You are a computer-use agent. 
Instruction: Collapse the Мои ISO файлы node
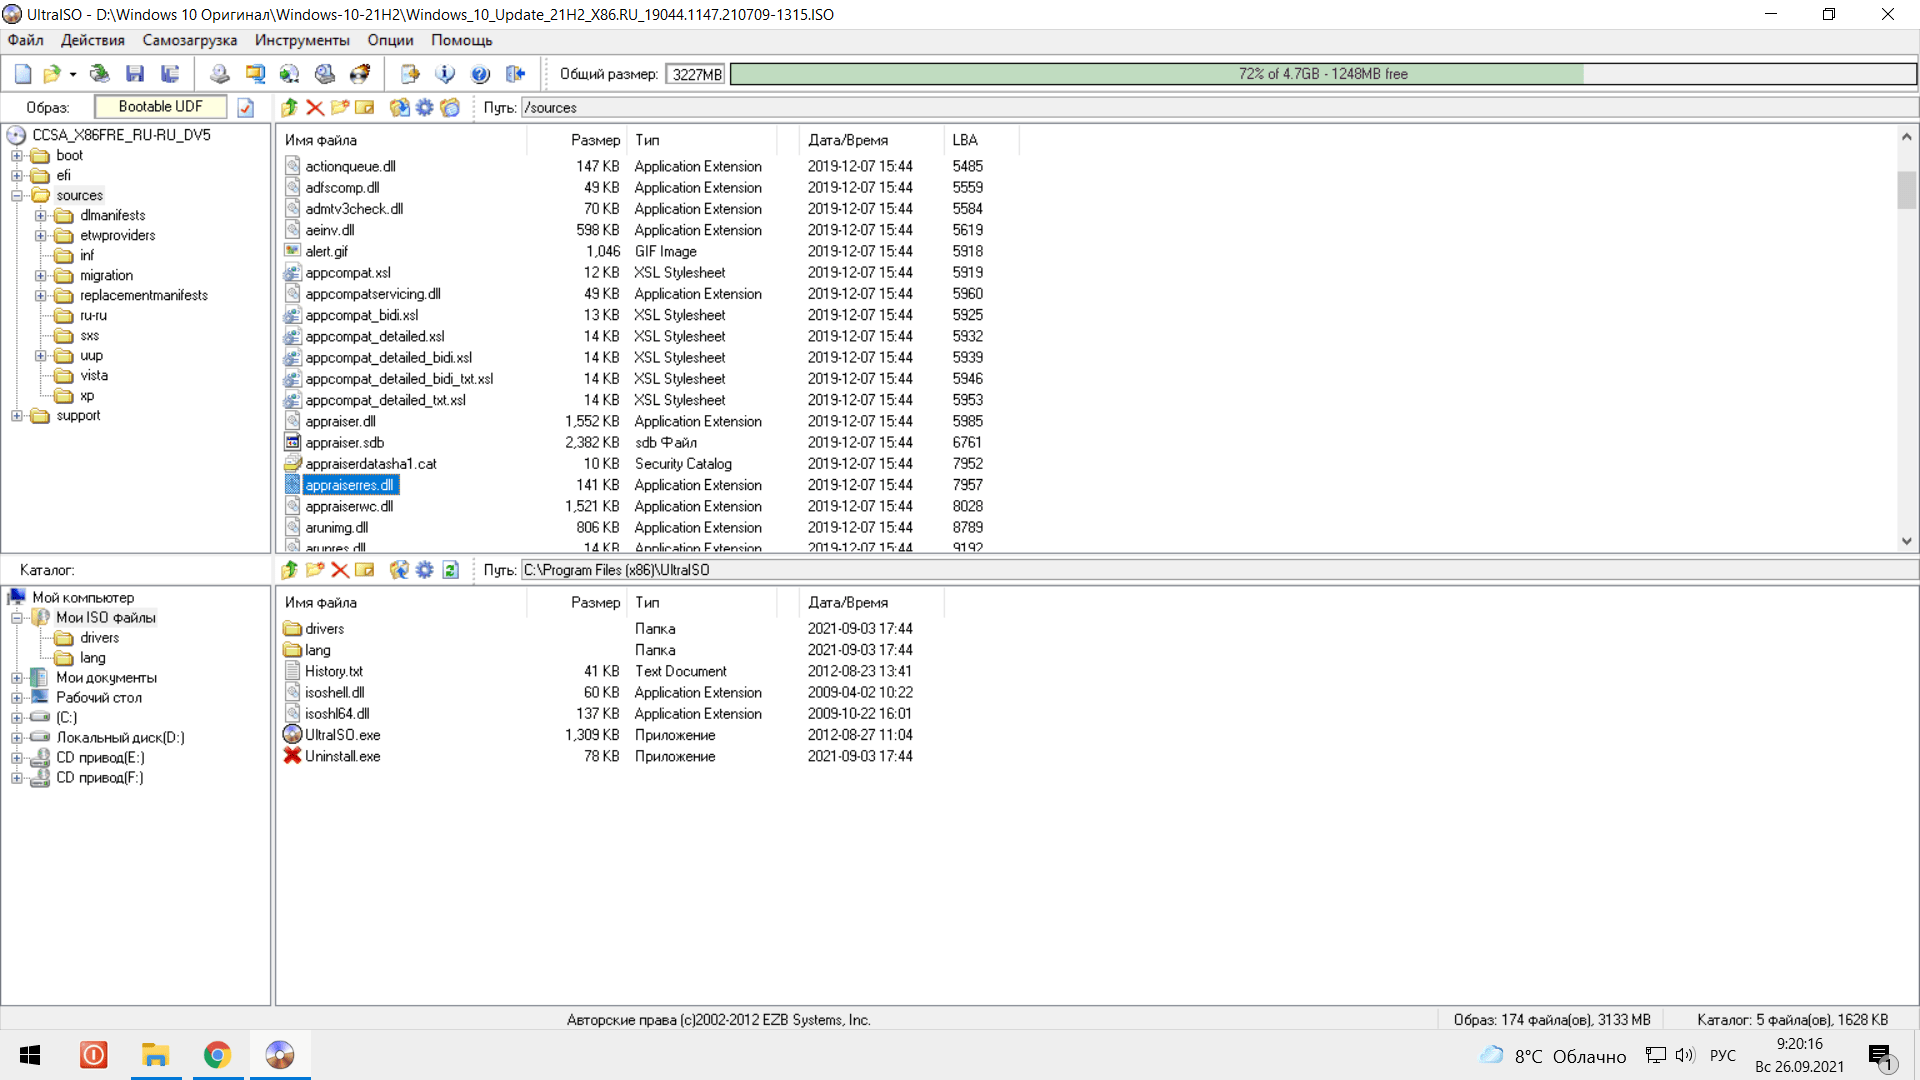17,618
